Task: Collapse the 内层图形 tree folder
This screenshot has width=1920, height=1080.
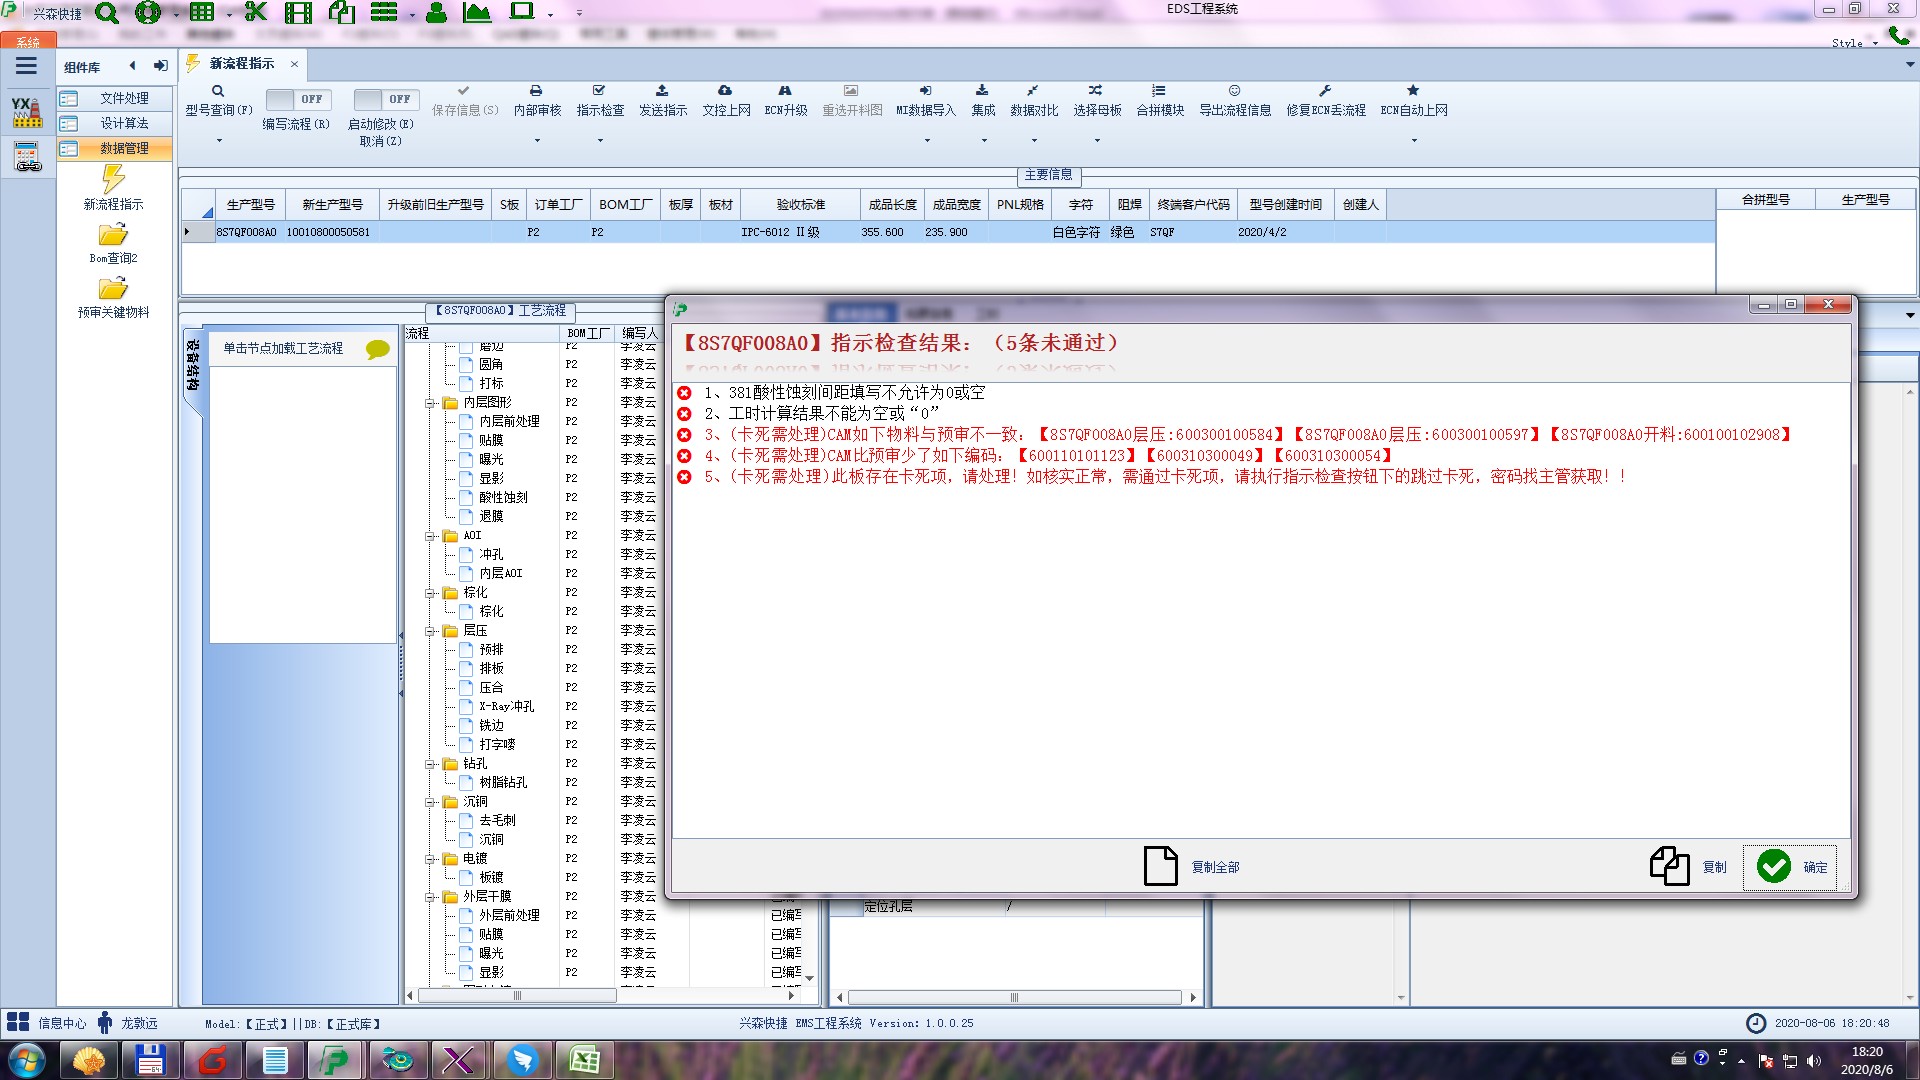Action: click(430, 403)
